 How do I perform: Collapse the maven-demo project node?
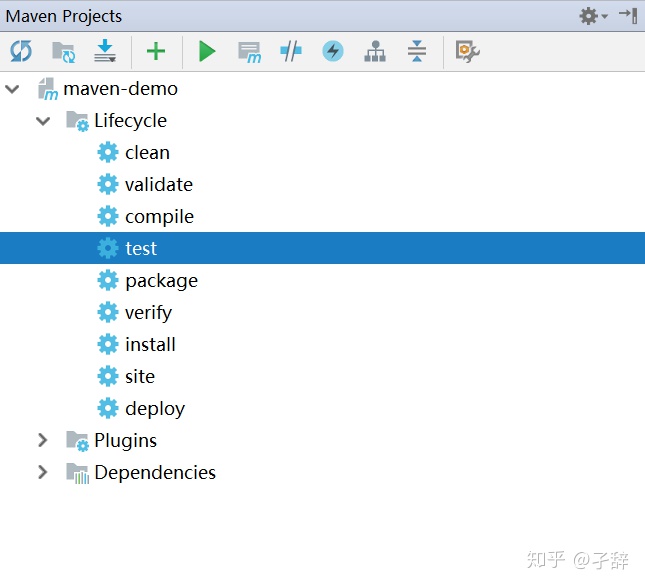coord(12,88)
